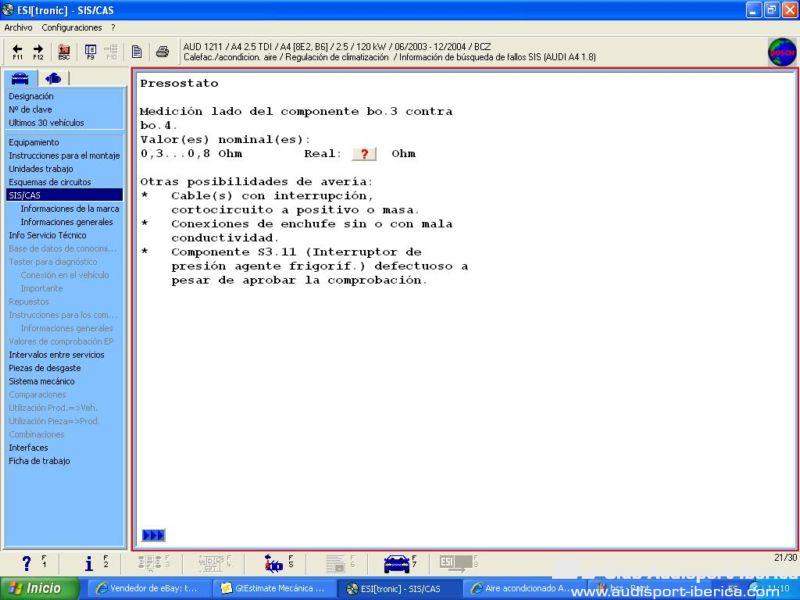Viewport: 800px width, 600px height.
Task: Click greyed Tester para diagnóstico entry
Action: (53, 262)
